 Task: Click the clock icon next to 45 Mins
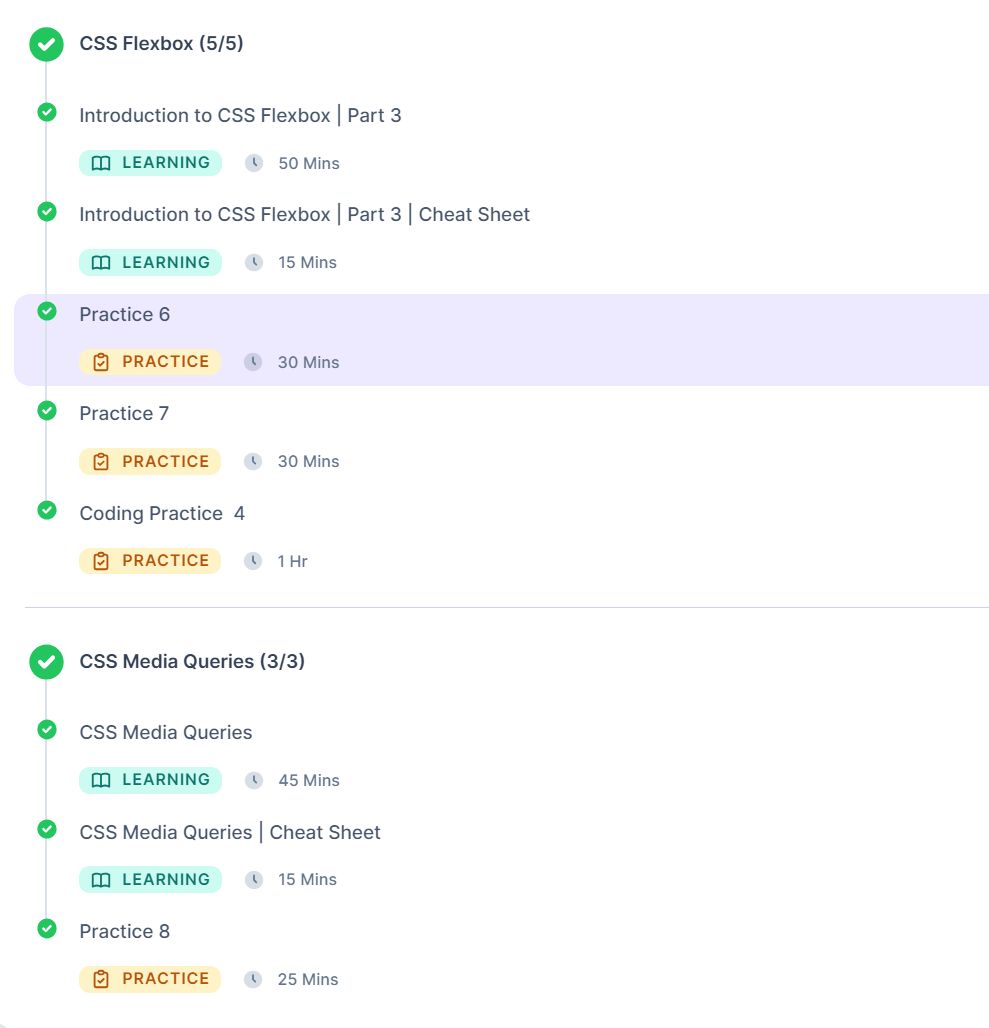(254, 780)
